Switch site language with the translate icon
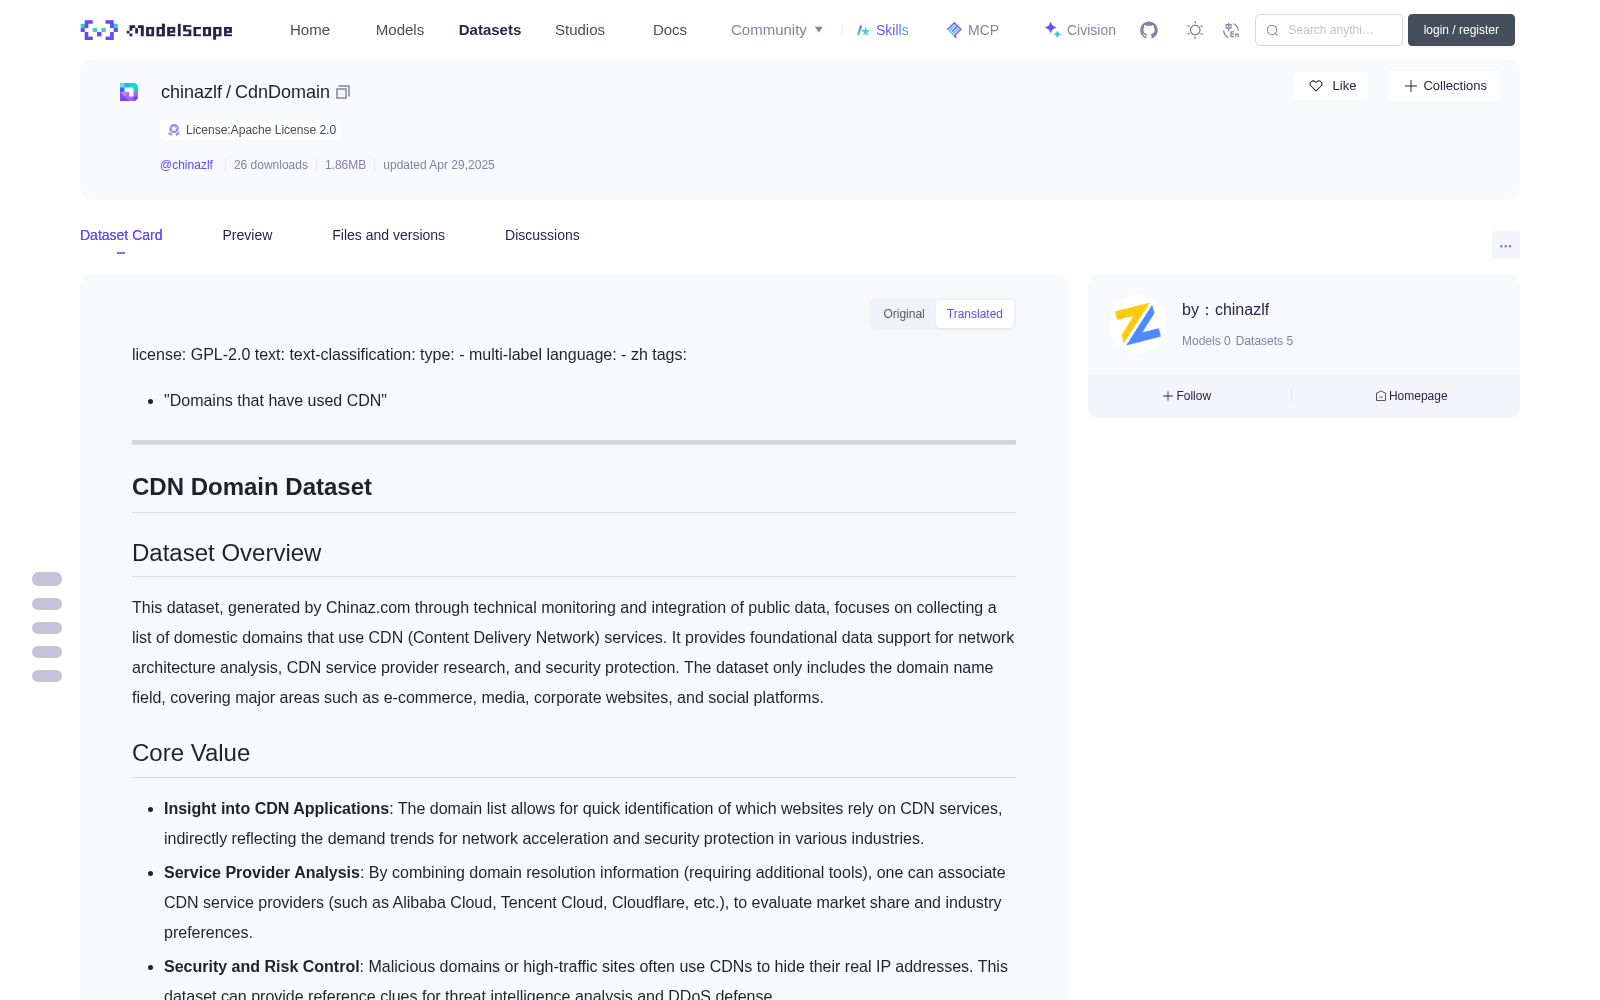The width and height of the screenshot is (1600, 1000). click(x=1232, y=30)
